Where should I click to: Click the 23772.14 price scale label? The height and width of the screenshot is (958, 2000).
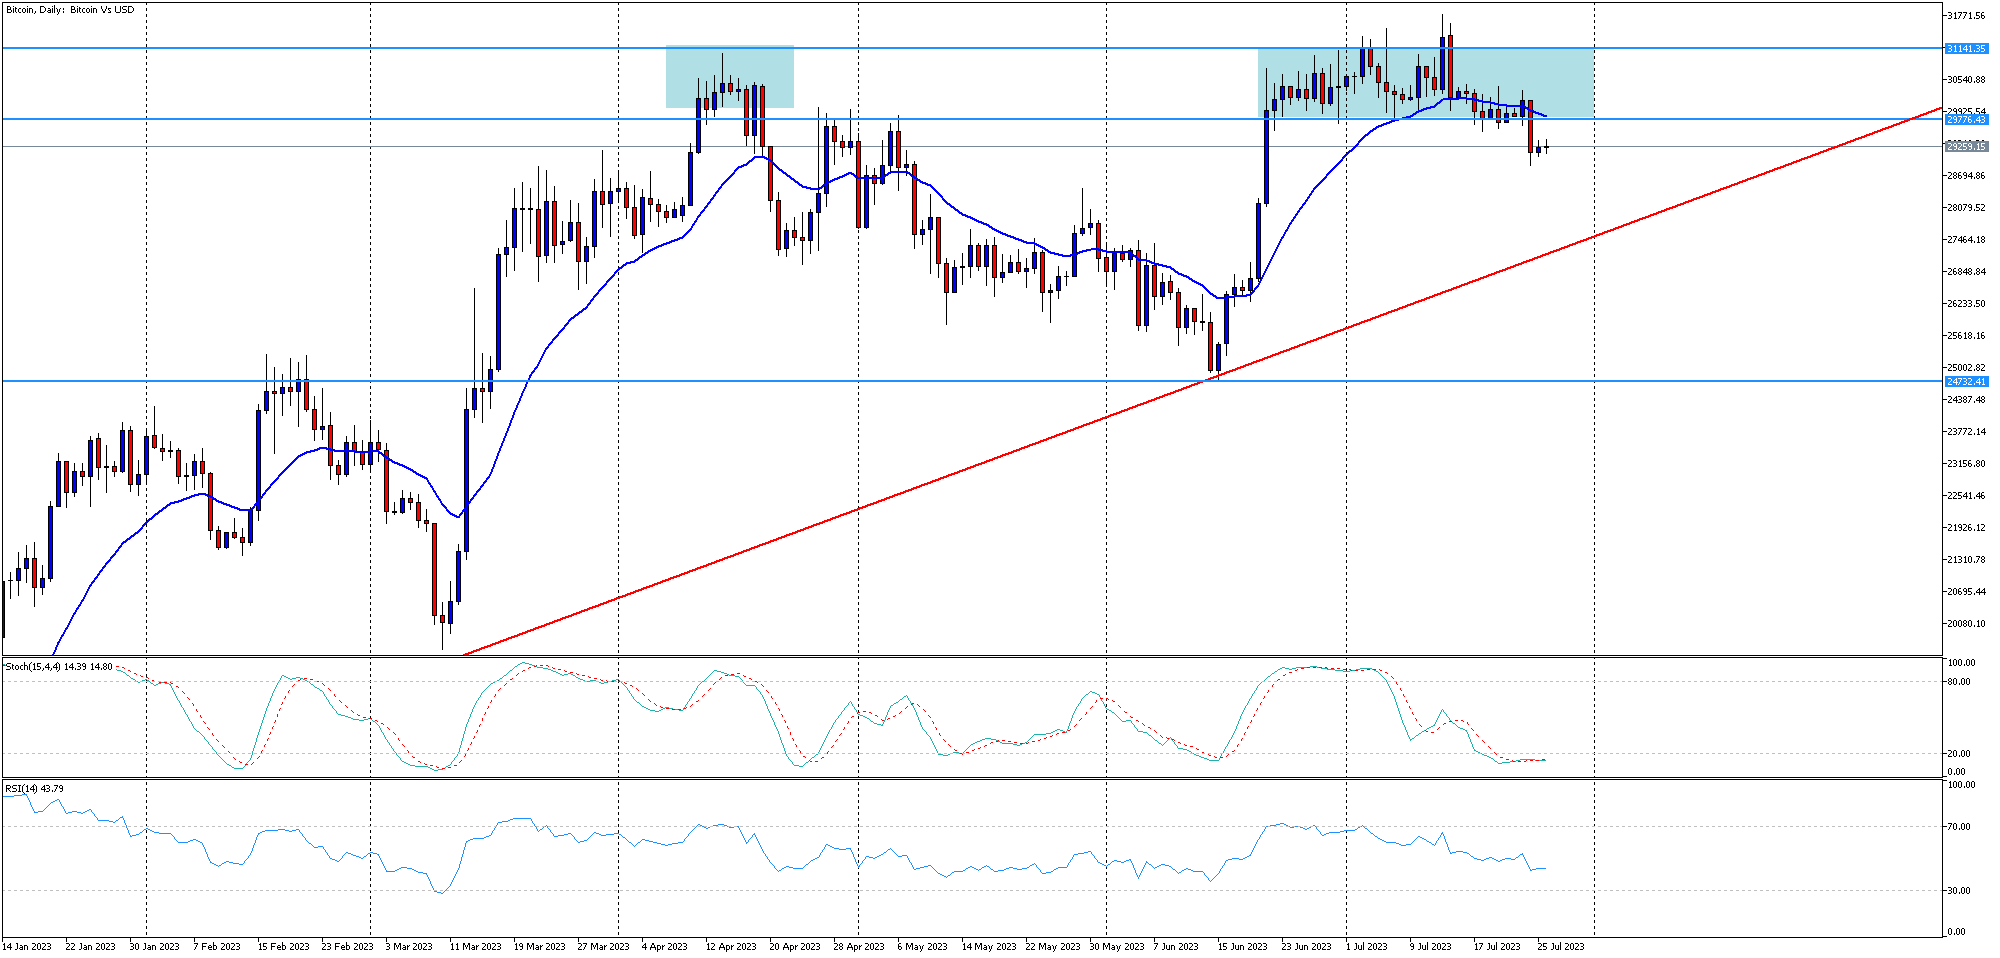1966,432
